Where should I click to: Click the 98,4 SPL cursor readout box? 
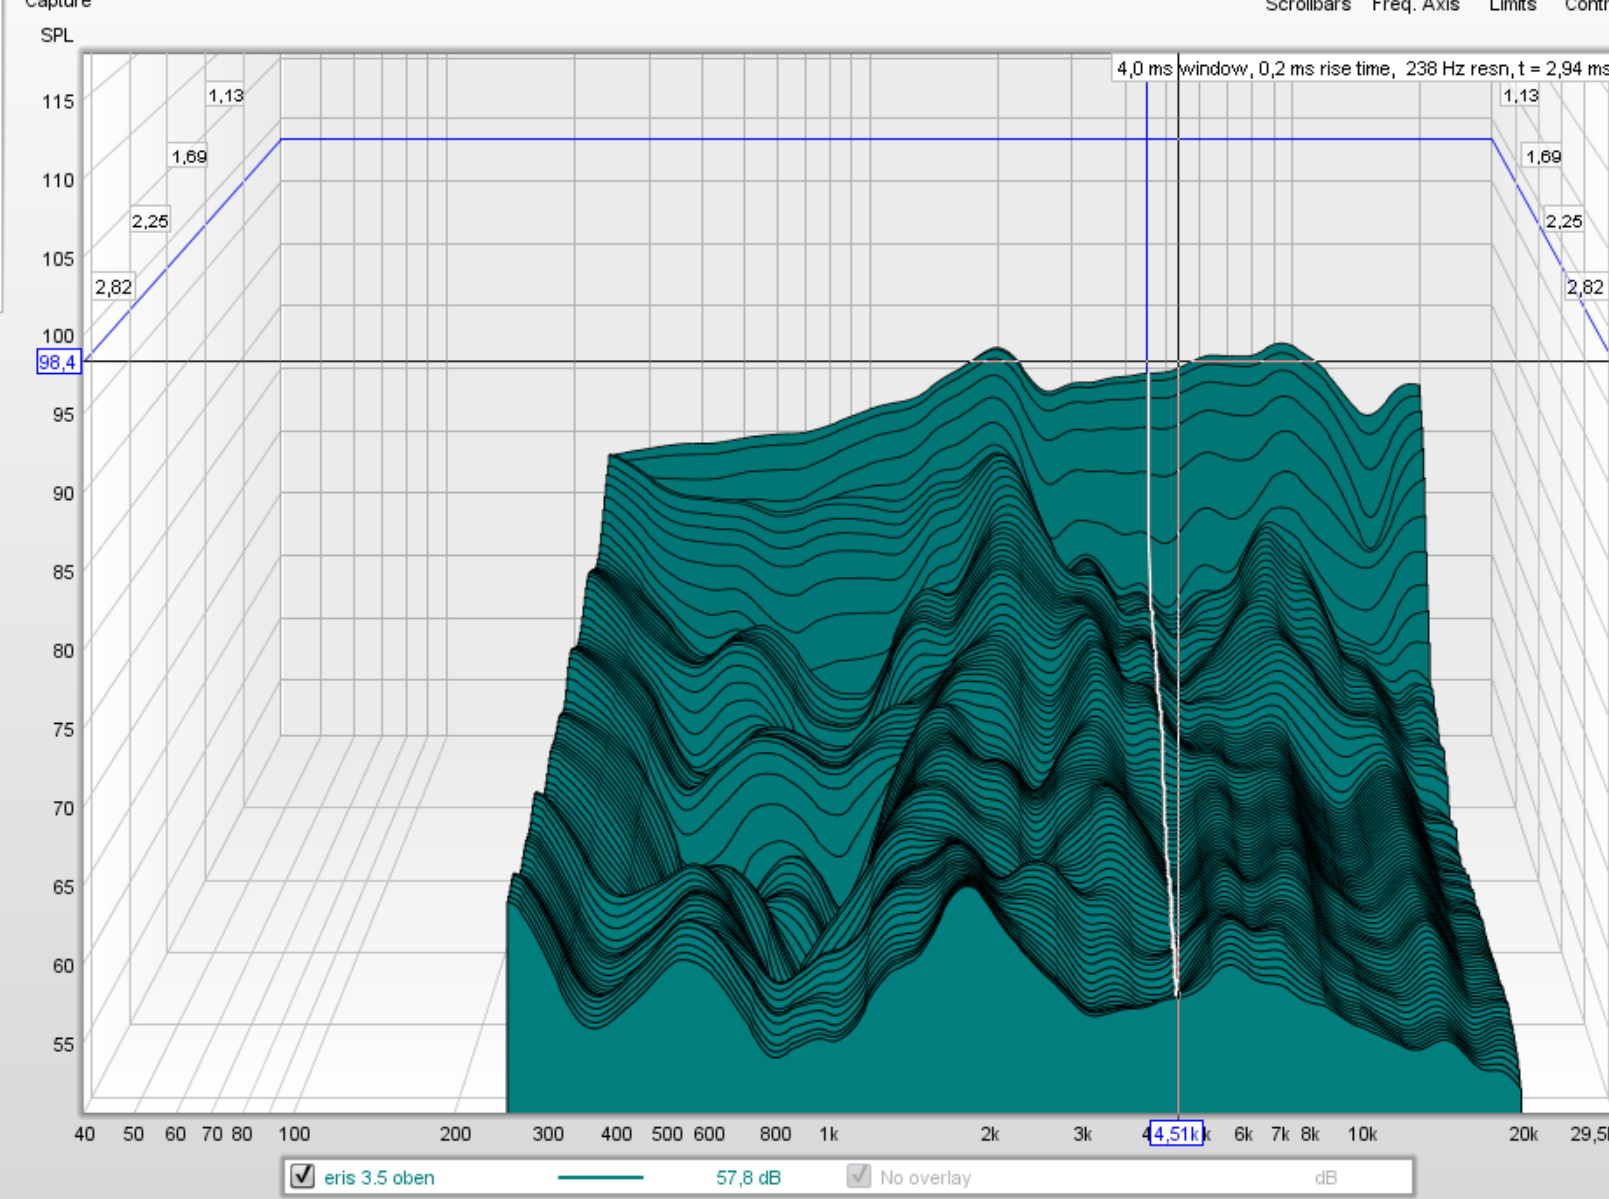[x=57, y=362]
